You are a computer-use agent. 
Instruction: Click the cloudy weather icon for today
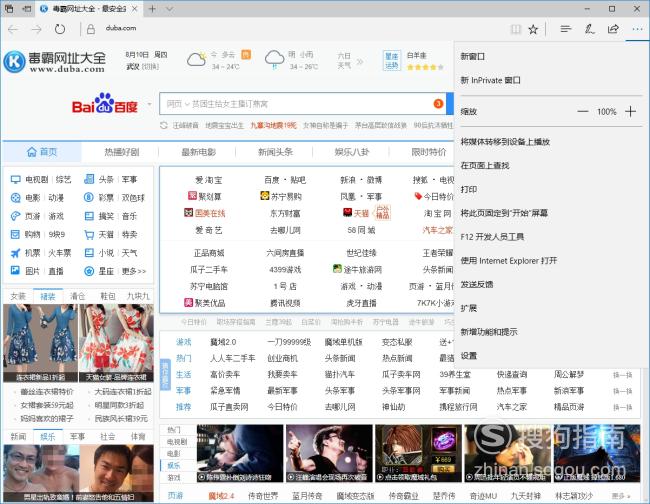pyautogui.click(x=196, y=59)
